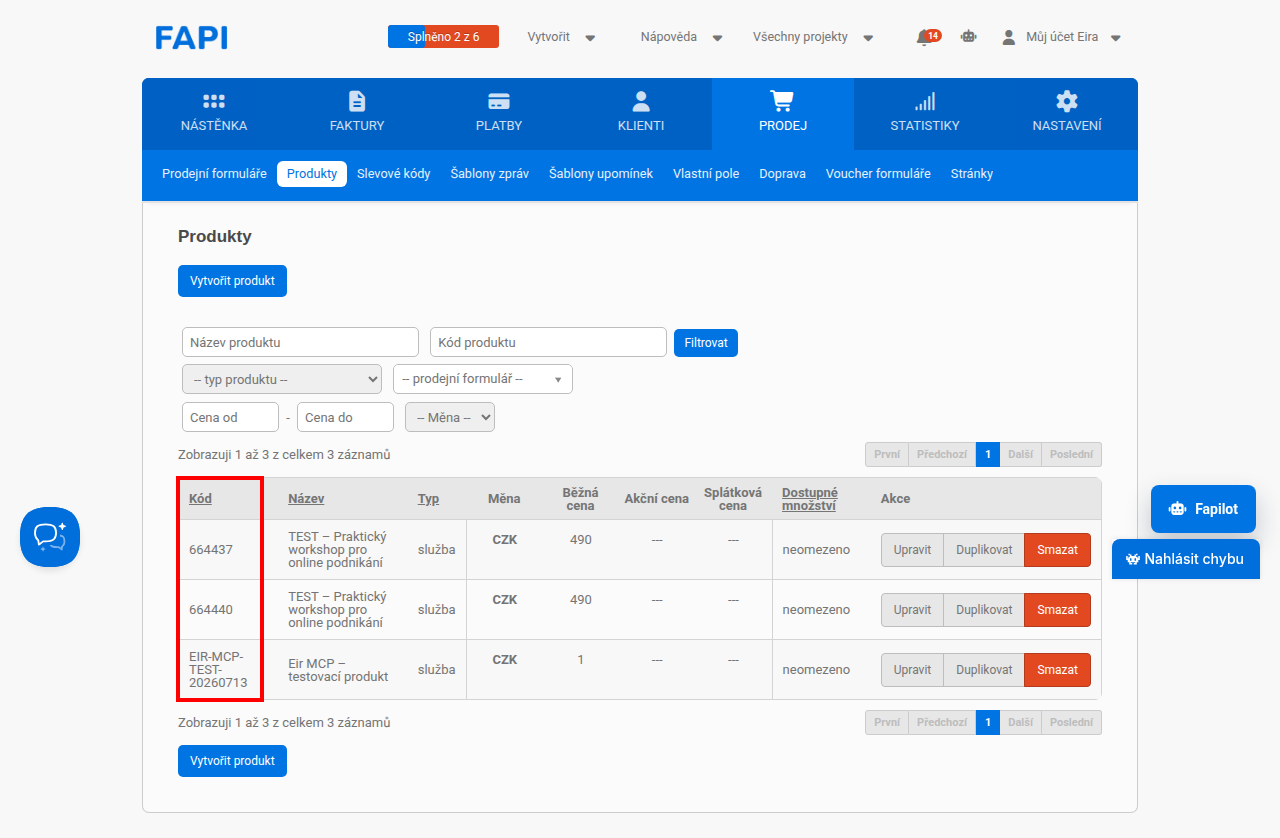Click the Cena do input field
This screenshot has height=838, width=1280.
(x=345, y=417)
